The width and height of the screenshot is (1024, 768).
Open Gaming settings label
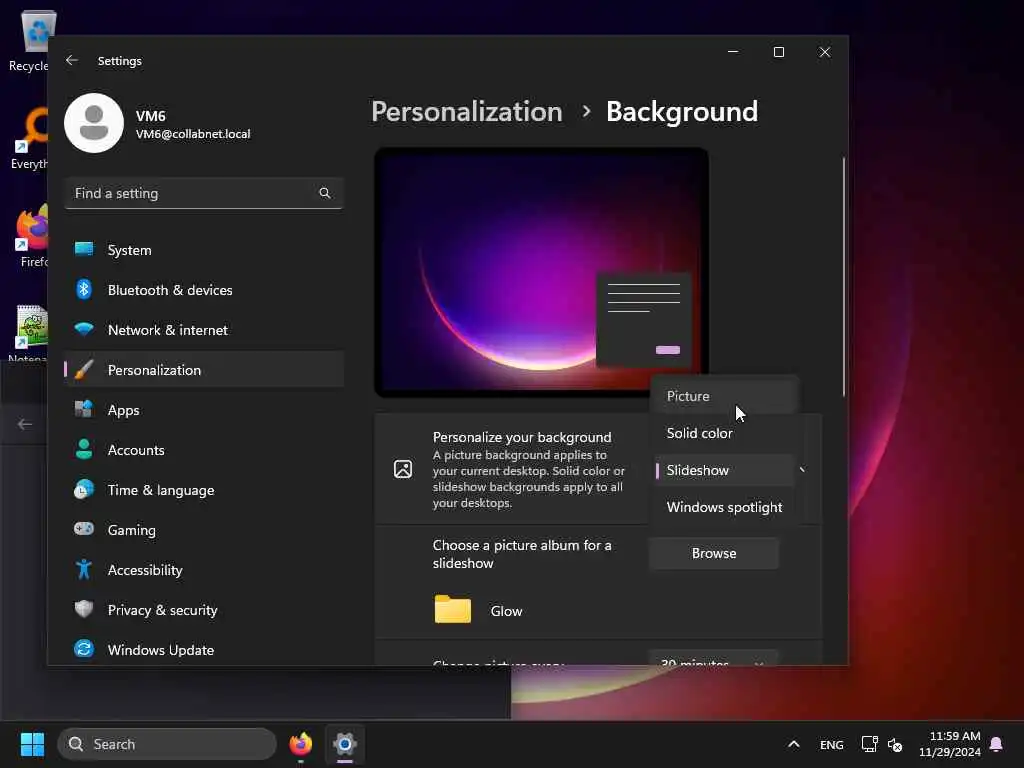131,530
